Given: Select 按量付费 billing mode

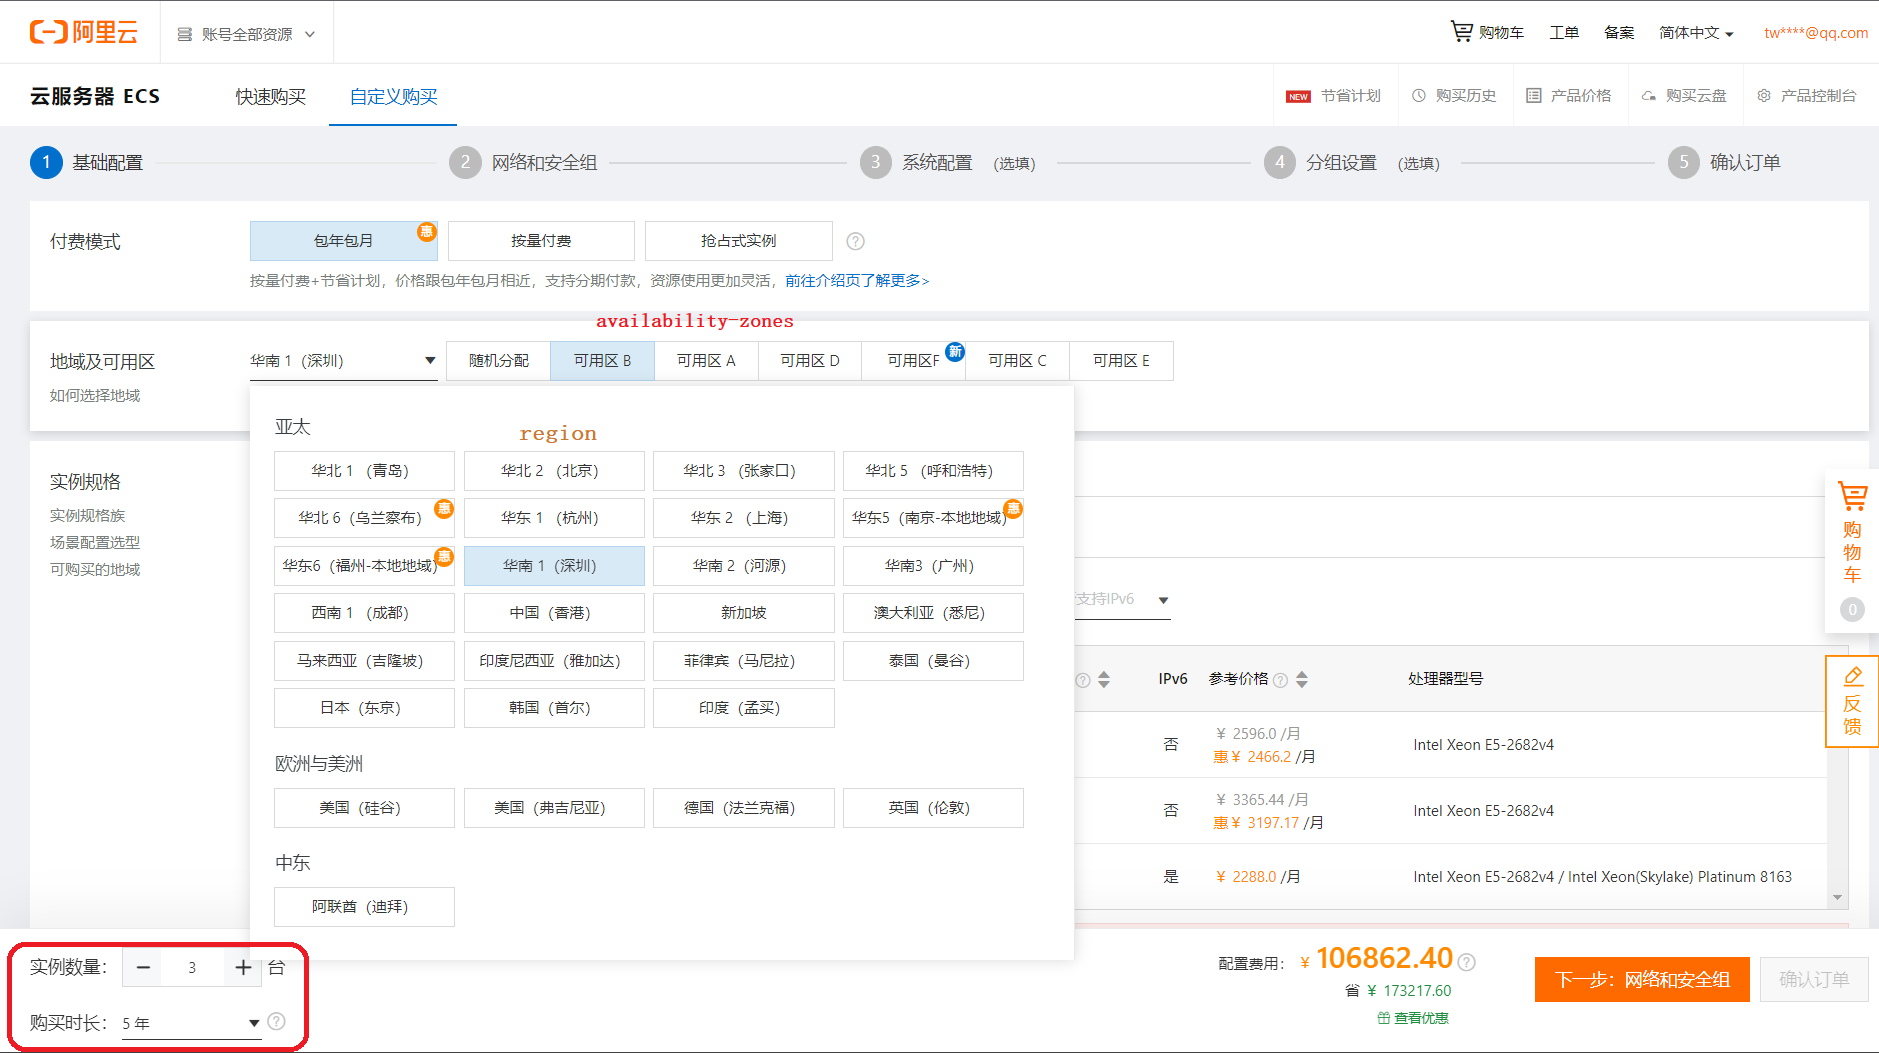Looking at the screenshot, I should (x=541, y=241).
